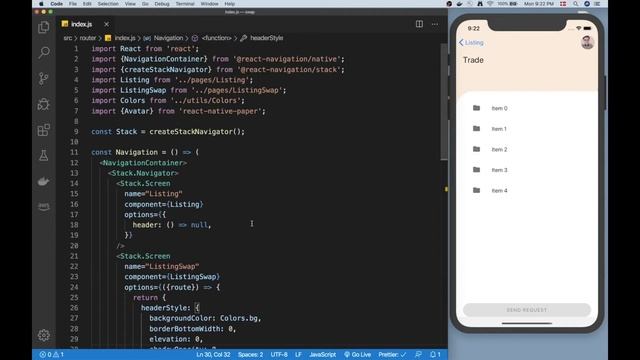Select item 1 in the simulator list

(x=527, y=129)
